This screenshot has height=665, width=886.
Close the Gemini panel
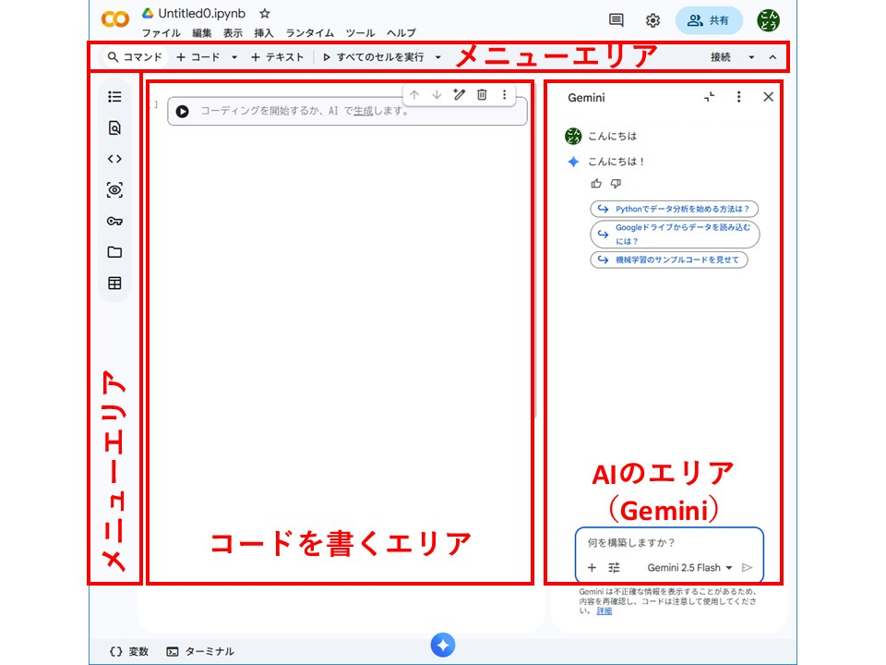[x=768, y=97]
